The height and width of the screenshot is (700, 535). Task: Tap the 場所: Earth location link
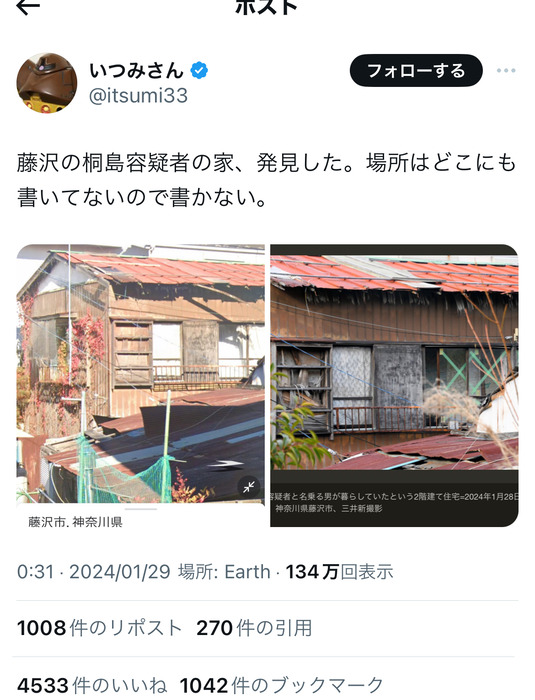(x=224, y=572)
